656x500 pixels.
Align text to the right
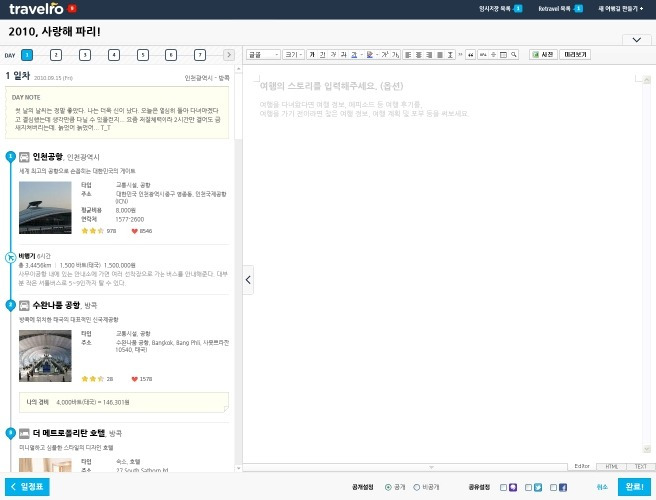429,55
